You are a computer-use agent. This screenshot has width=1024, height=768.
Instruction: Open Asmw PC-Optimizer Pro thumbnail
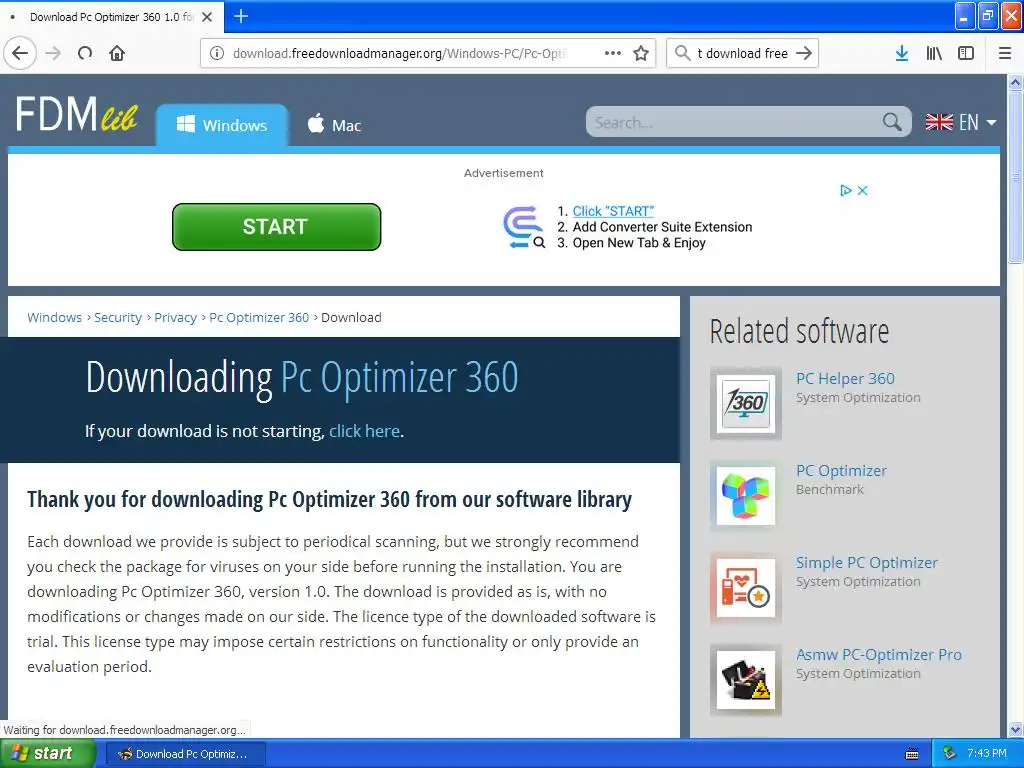(x=746, y=680)
